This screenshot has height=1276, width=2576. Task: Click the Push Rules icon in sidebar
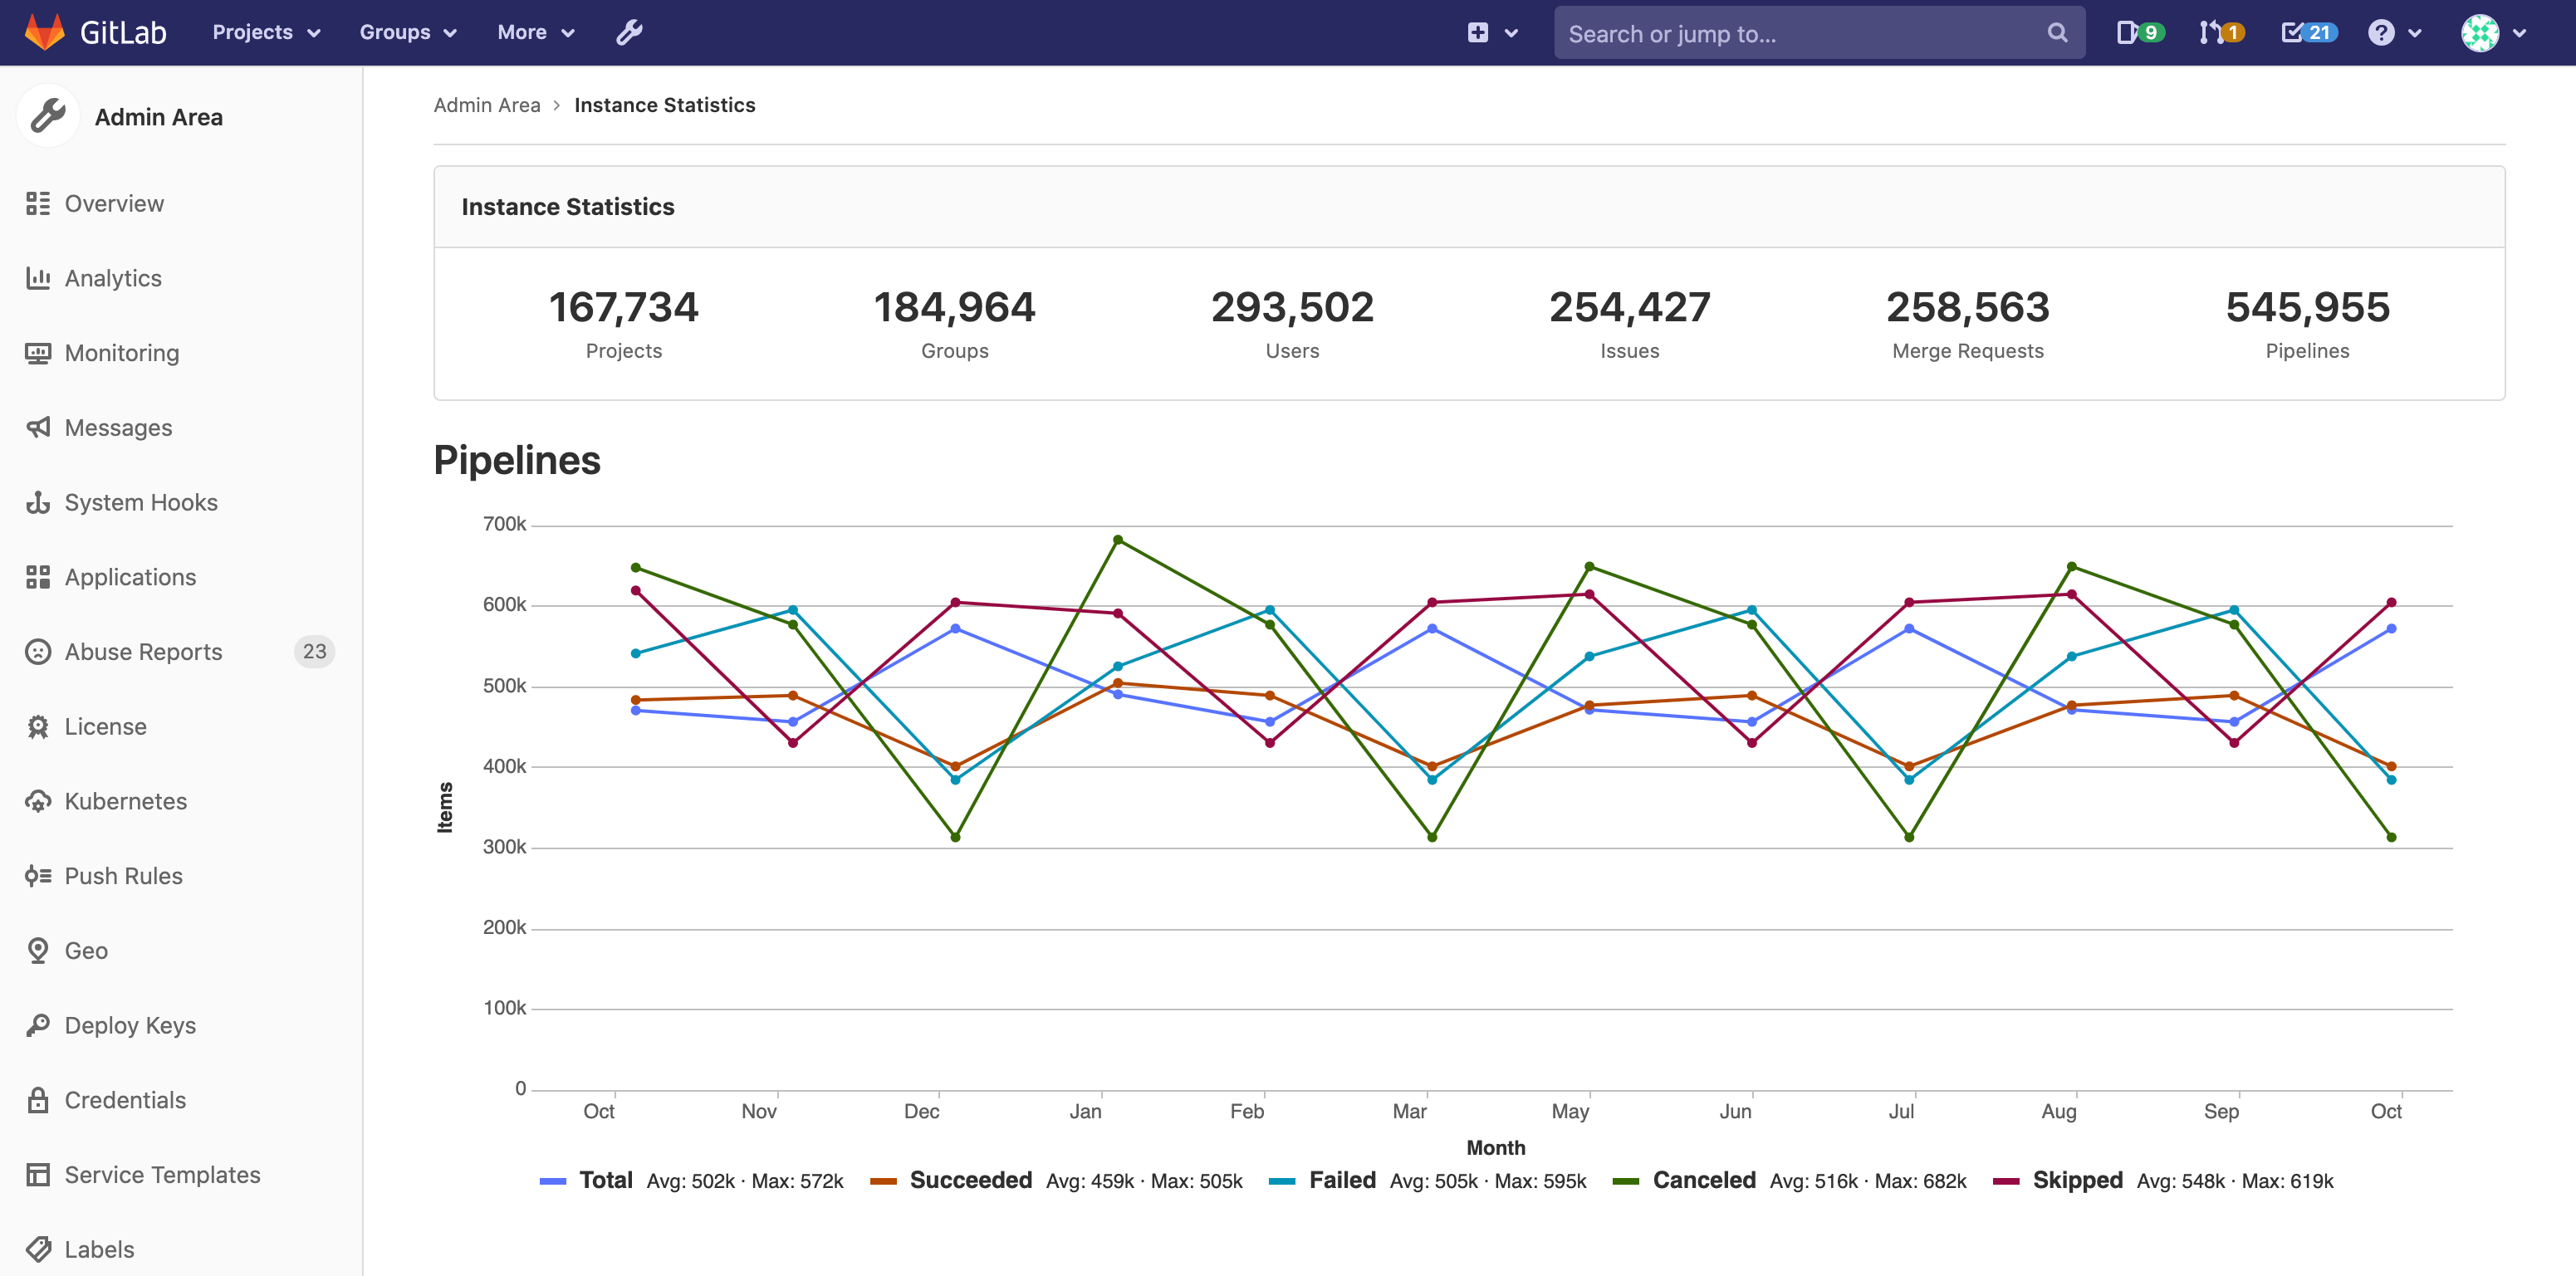click(38, 875)
